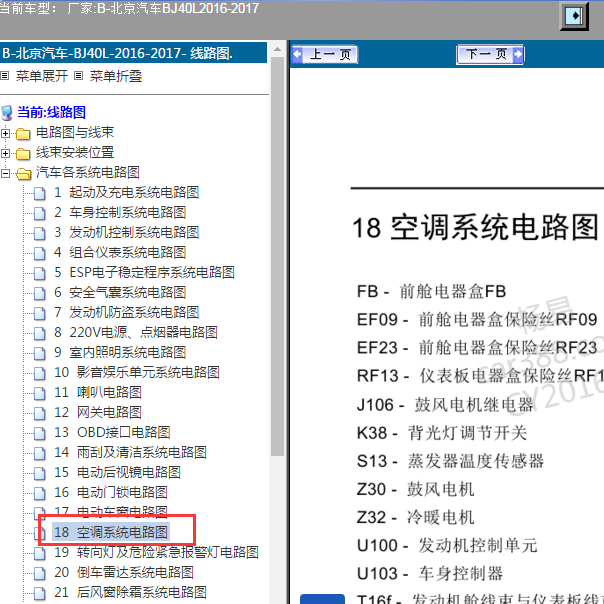Click the 18 空调系统电路图 page heading
The width and height of the screenshot is (604, 604).
click(475, 228)
